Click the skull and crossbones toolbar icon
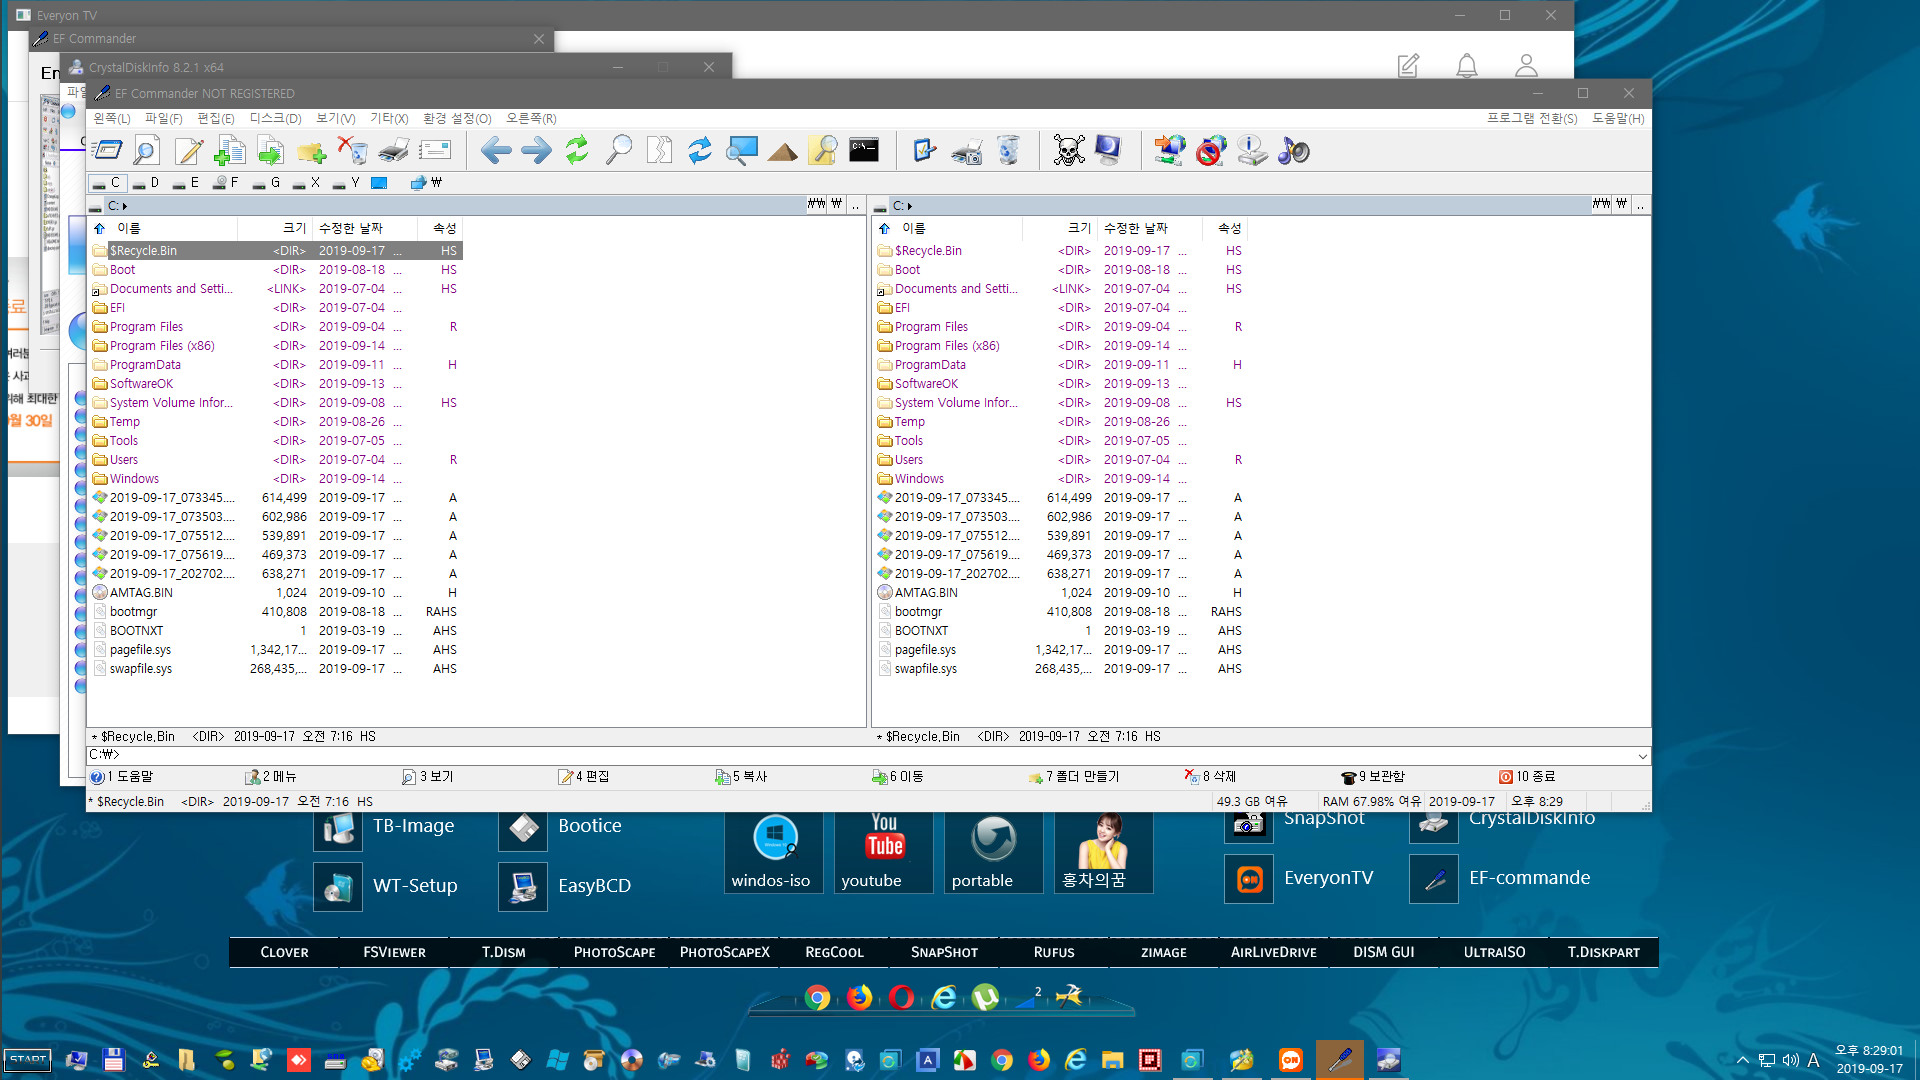The width and height of the screenshot is (1920, 1080). 1069,151
